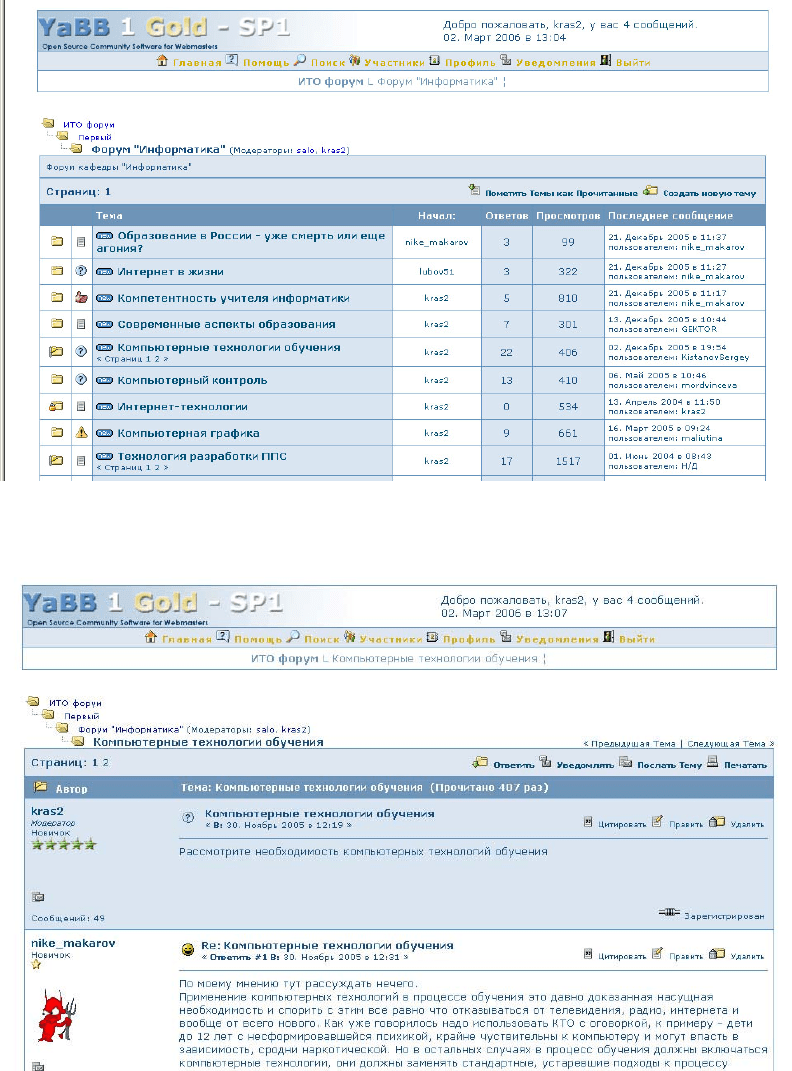Click the Форум "Информатика" breadcrumb on the topic page
The width and height of the screenshot is (792, 1071).
click(x=130, y=729)
